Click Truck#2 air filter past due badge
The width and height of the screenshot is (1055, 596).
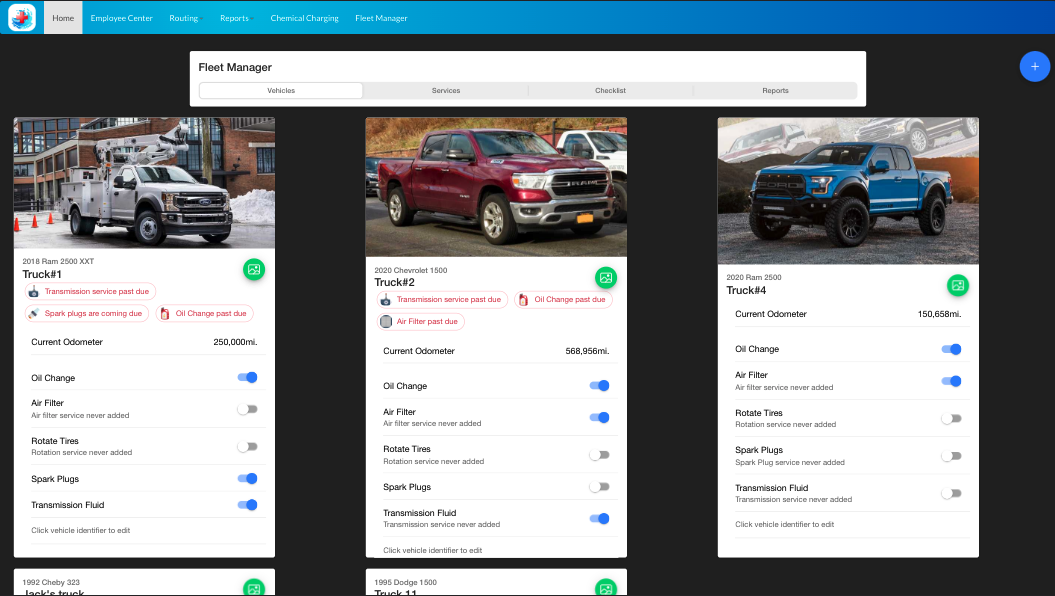click(421, 322)
